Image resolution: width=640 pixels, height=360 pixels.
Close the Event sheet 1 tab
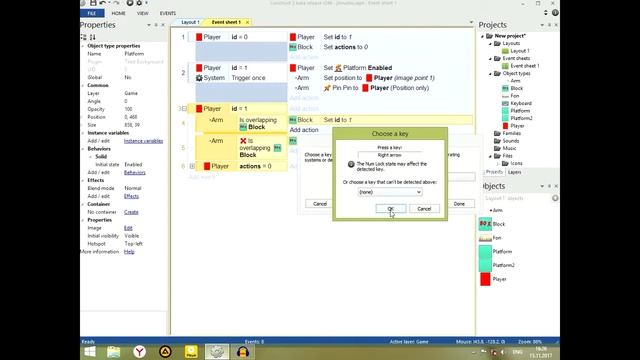click(x=247, y=22)
